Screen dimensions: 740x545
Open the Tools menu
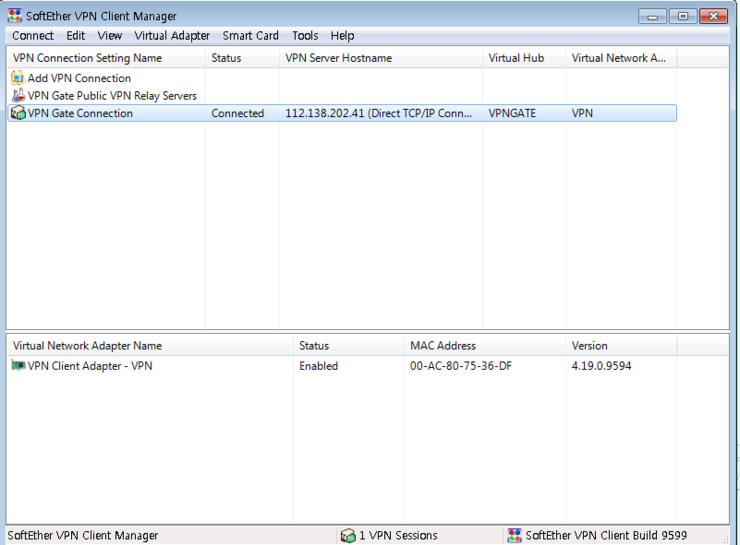pyautogui.click(x=305, y=36)
